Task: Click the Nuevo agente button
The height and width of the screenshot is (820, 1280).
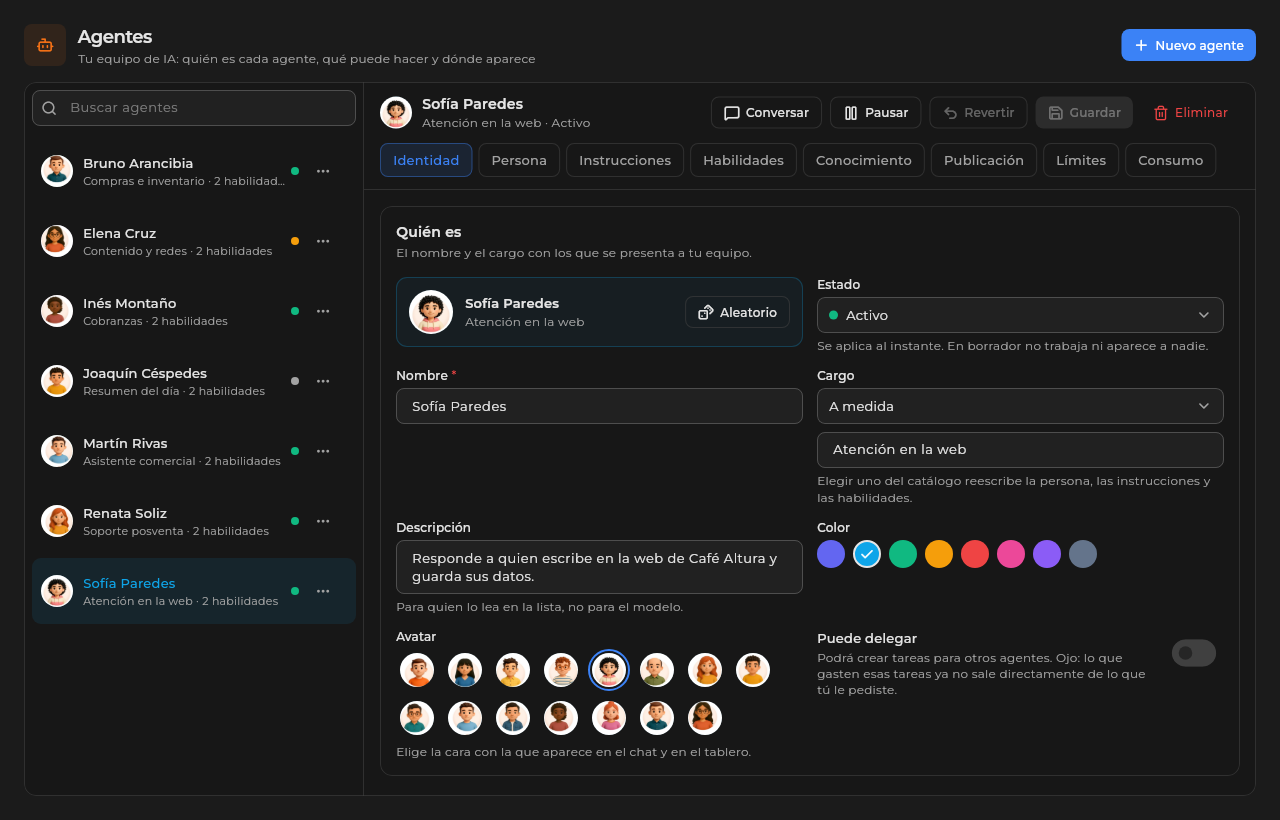Action: coord(1188,45)
